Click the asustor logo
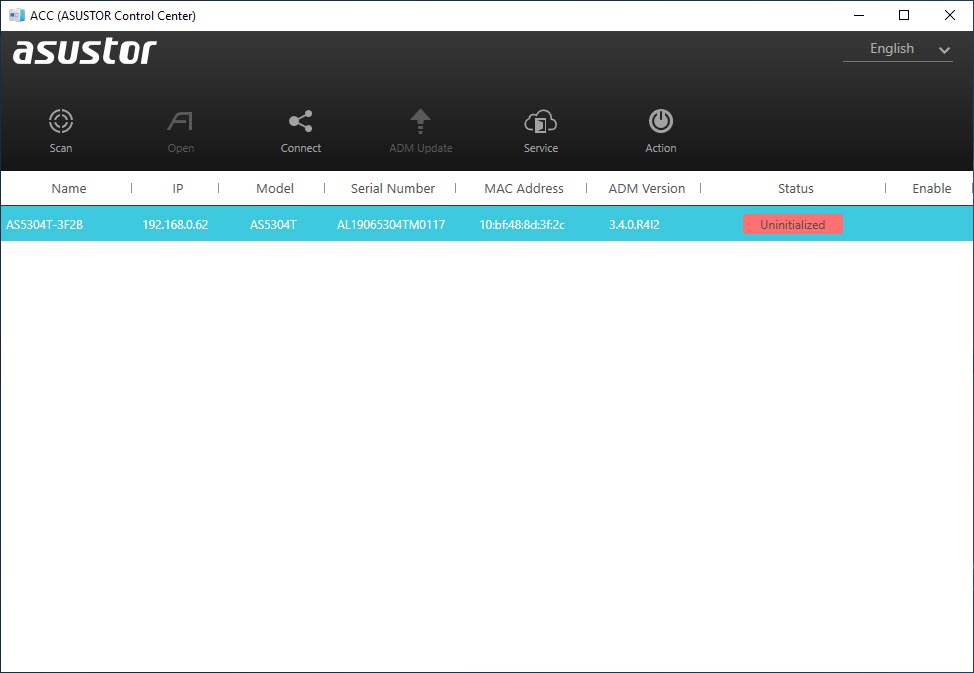The width and height of the screenshot is (974, 673). point(84,52)
